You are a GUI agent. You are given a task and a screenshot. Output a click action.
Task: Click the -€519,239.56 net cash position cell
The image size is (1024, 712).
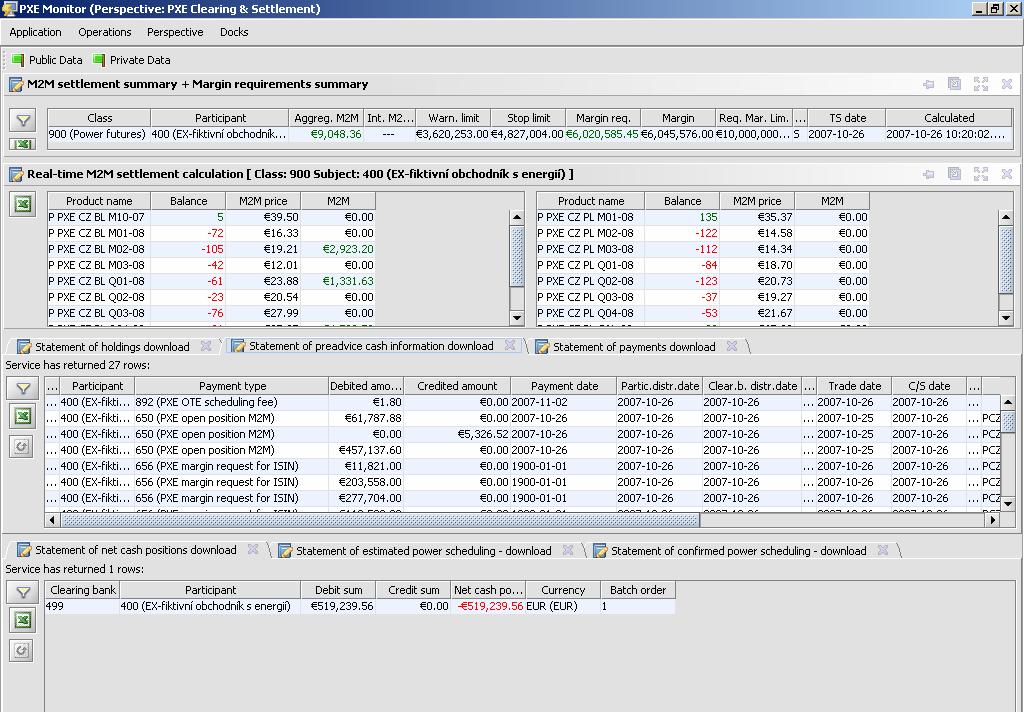pos(488,606)
